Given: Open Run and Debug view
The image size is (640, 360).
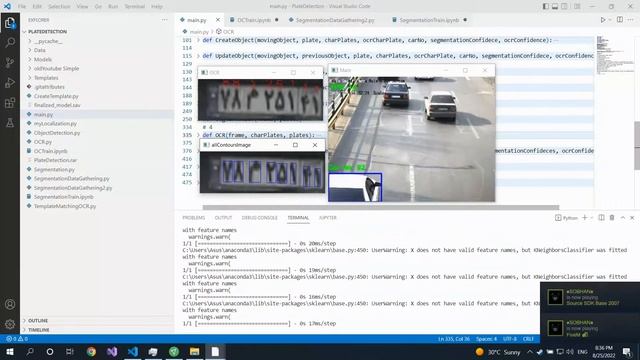Looking at the screenshot, I should click(10, 82).
